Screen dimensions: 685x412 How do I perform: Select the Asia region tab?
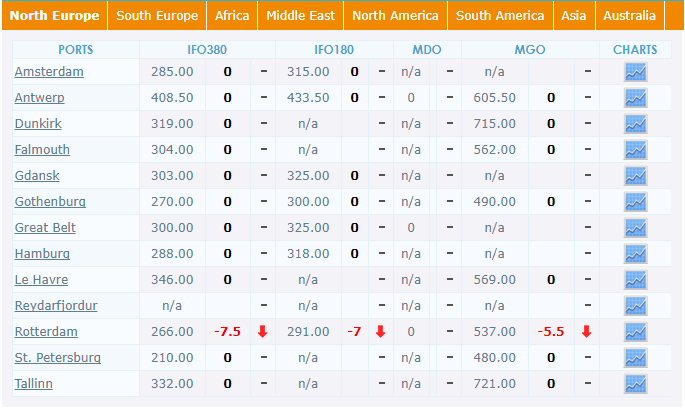[x=574, y=16]
